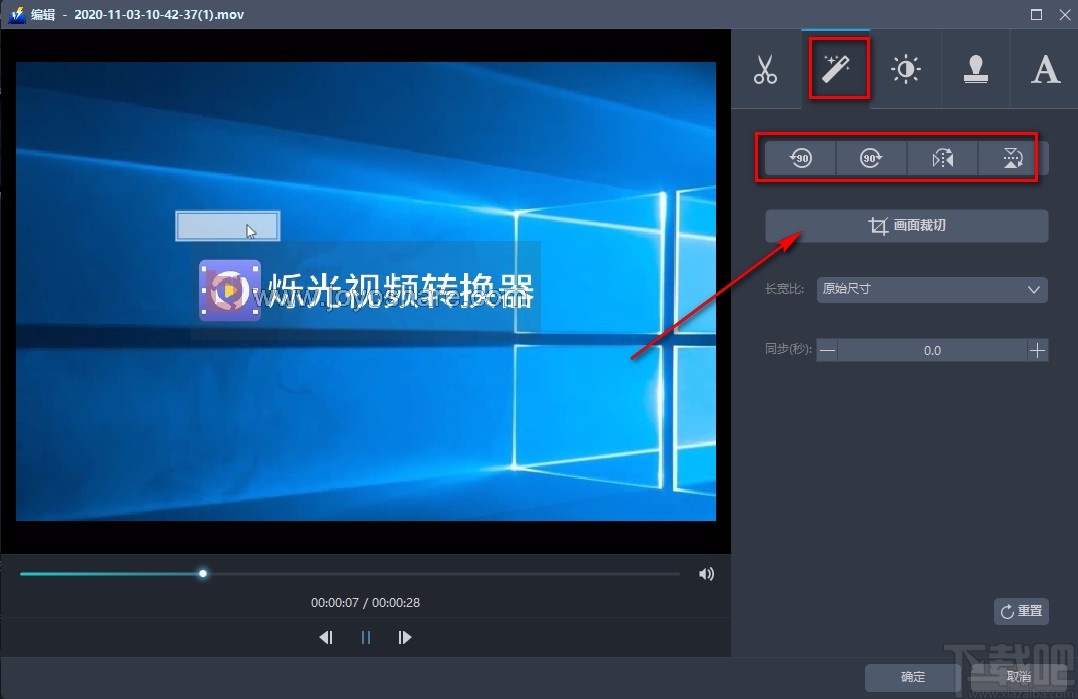Flip the video horizontally
Image resolution: width=1078 pixels, height=699 pixels.
coord(942,158)
